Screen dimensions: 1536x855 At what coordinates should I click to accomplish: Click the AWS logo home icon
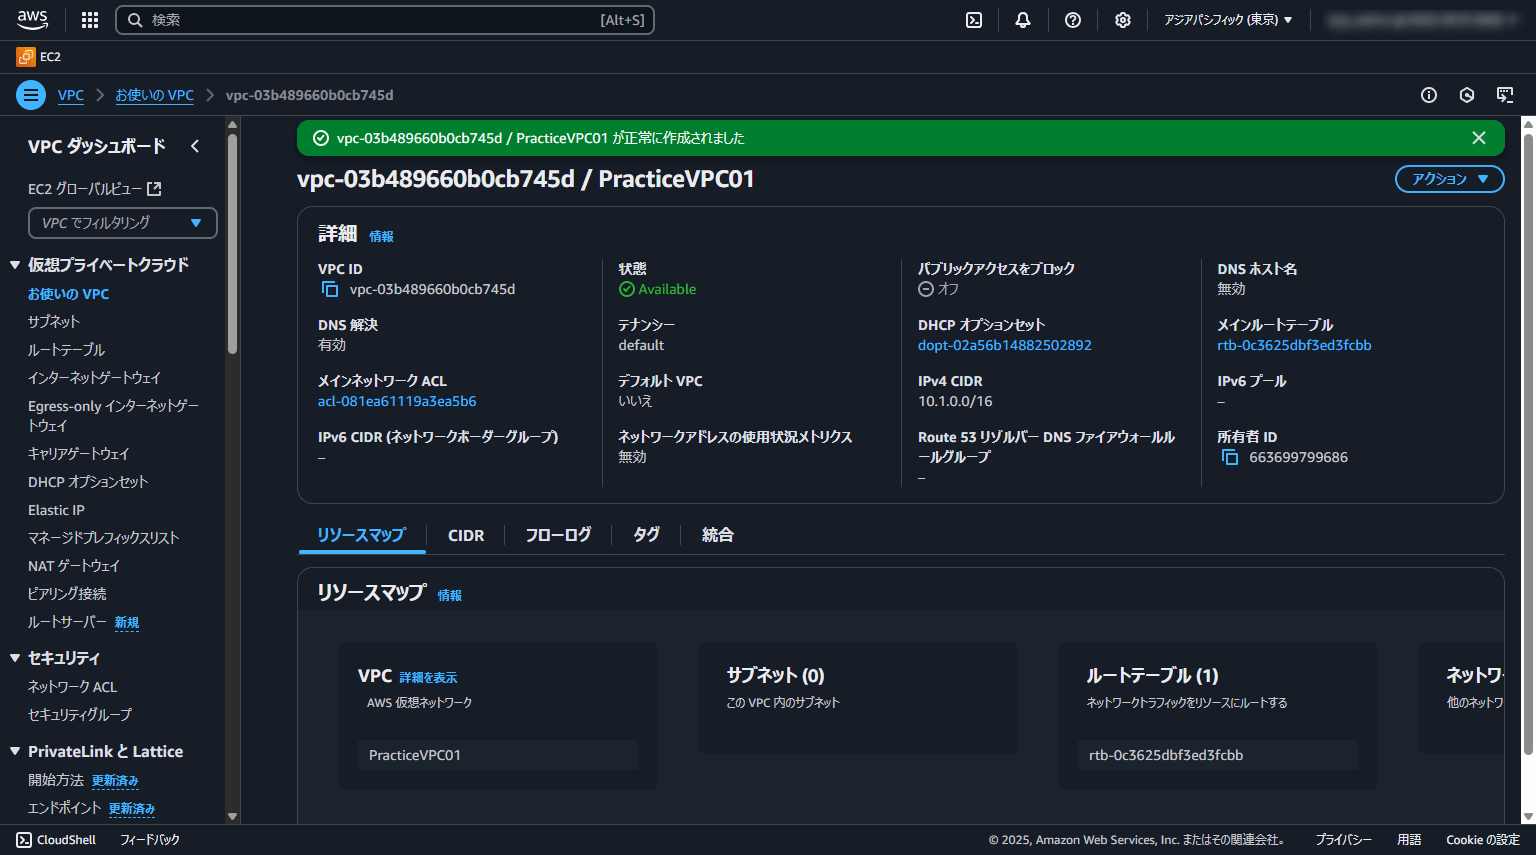point(32,20)
